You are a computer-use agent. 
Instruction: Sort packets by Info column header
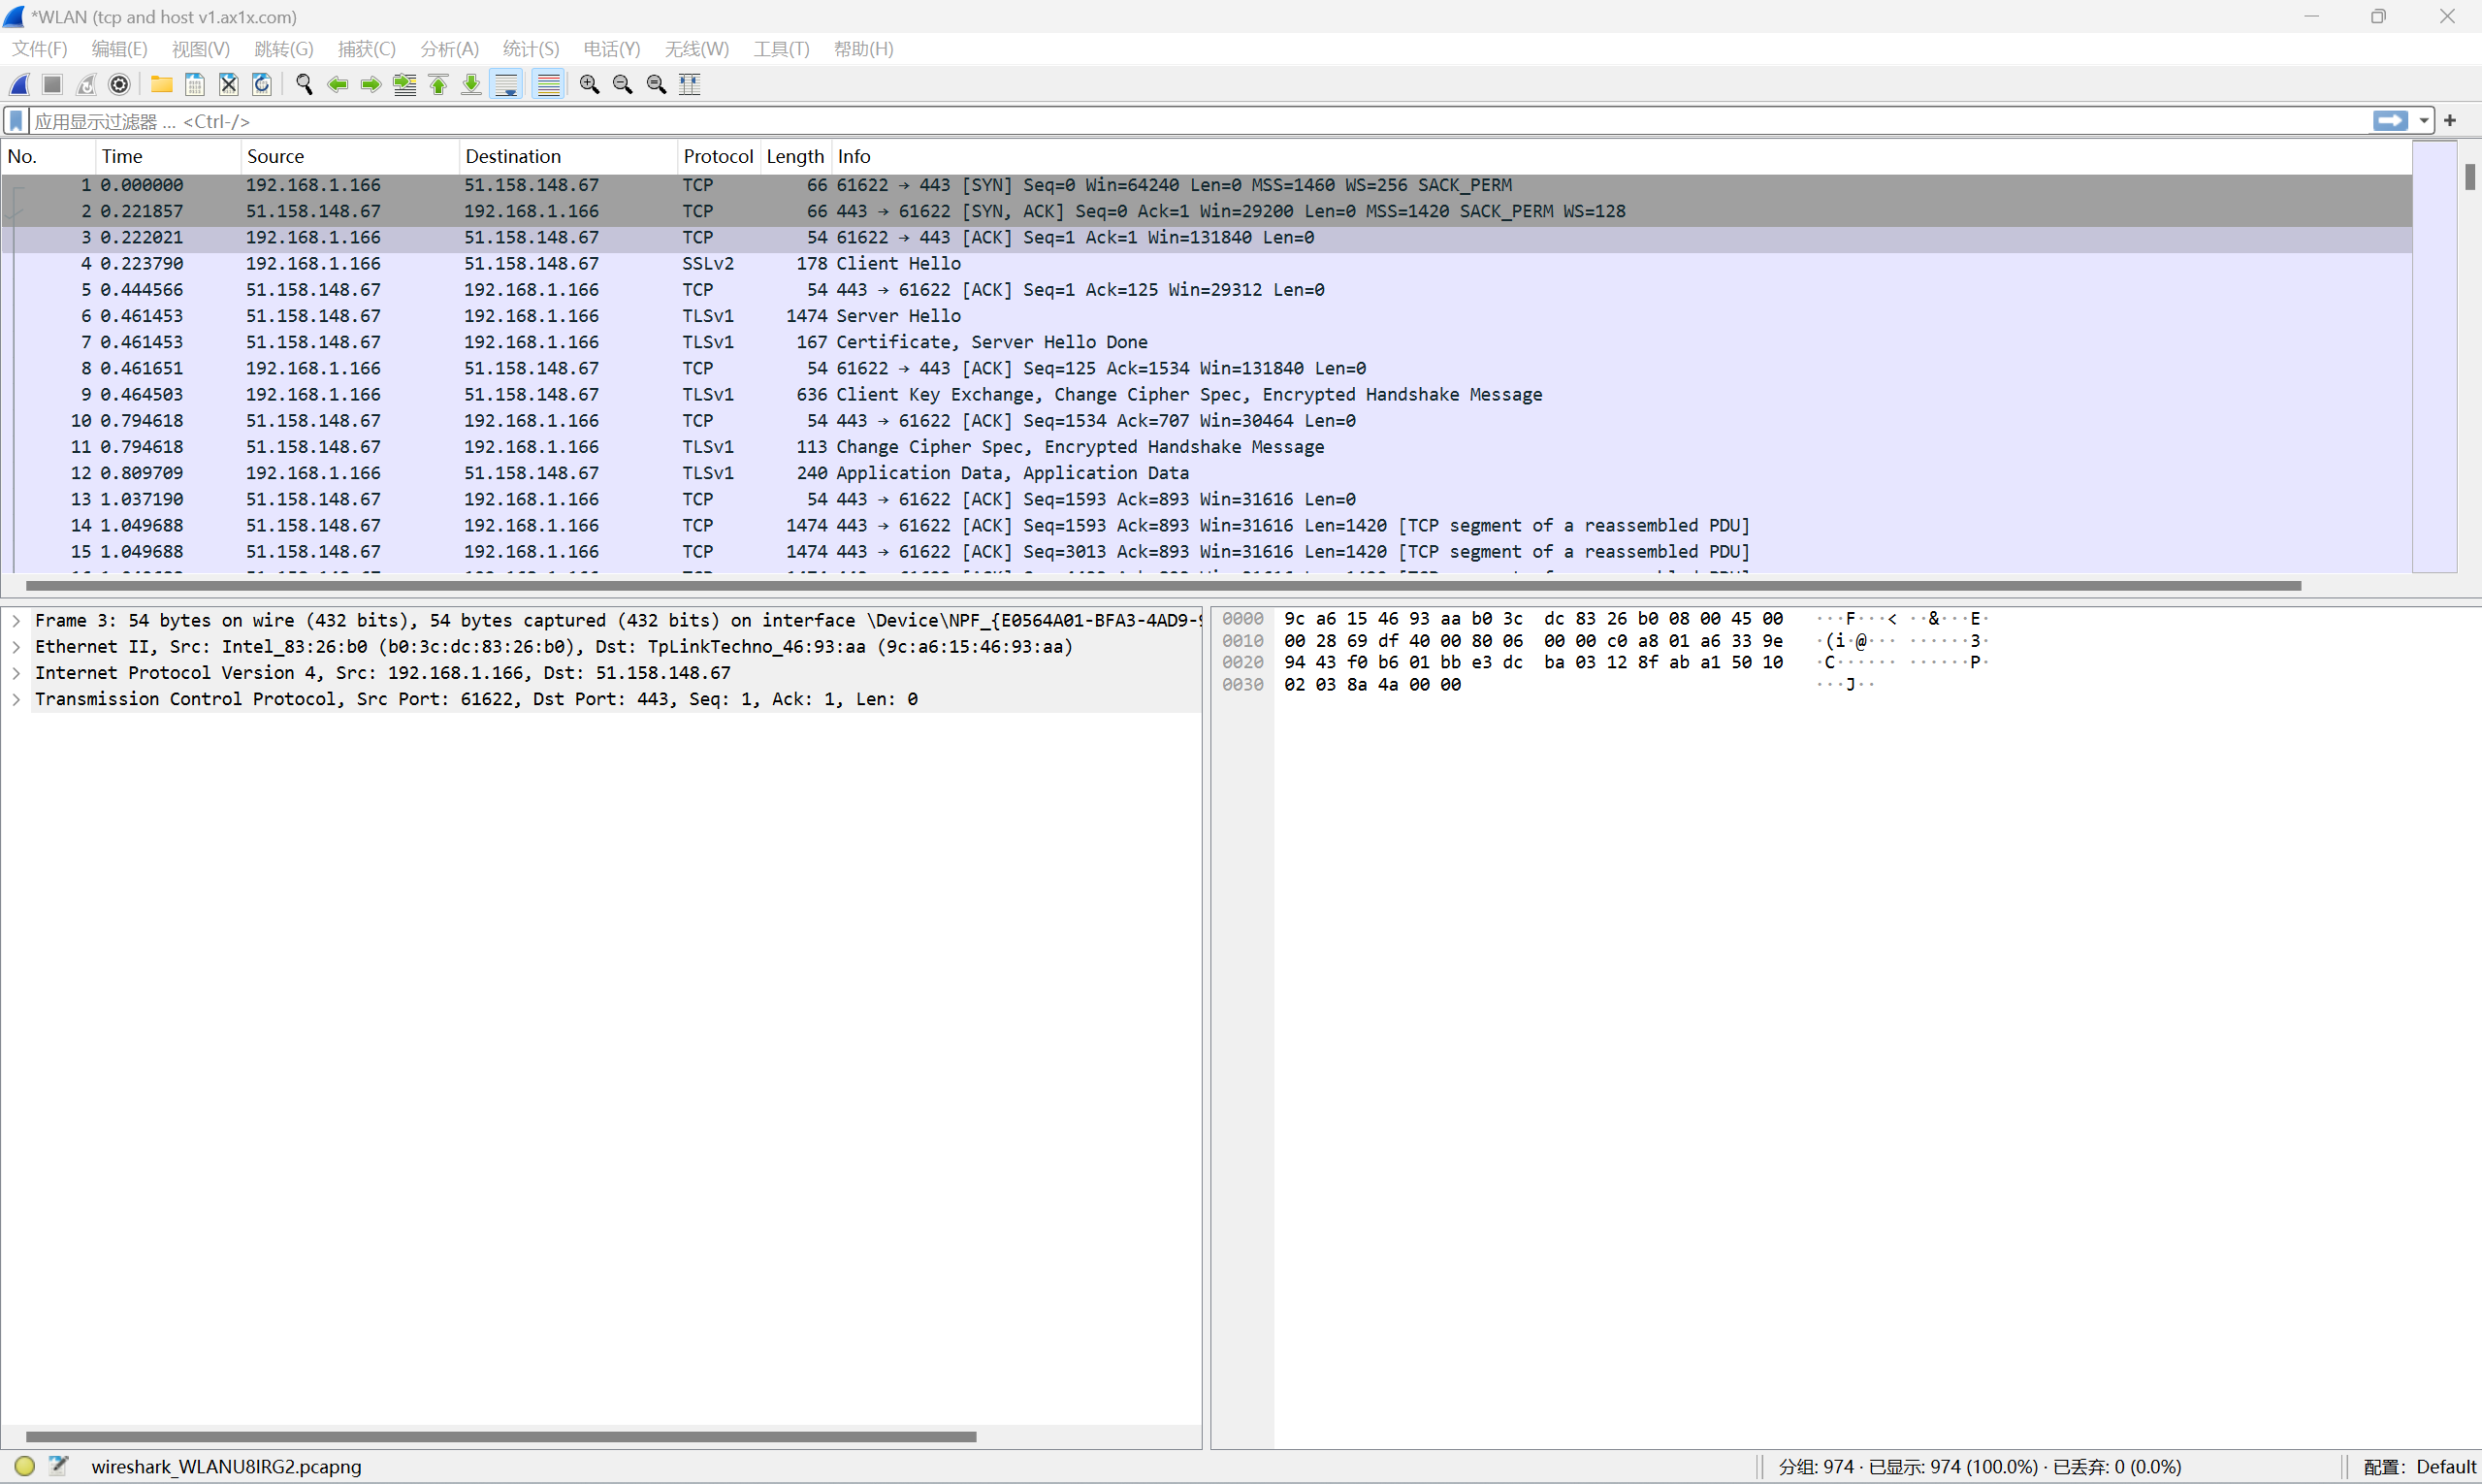(x=1621, y=156)
